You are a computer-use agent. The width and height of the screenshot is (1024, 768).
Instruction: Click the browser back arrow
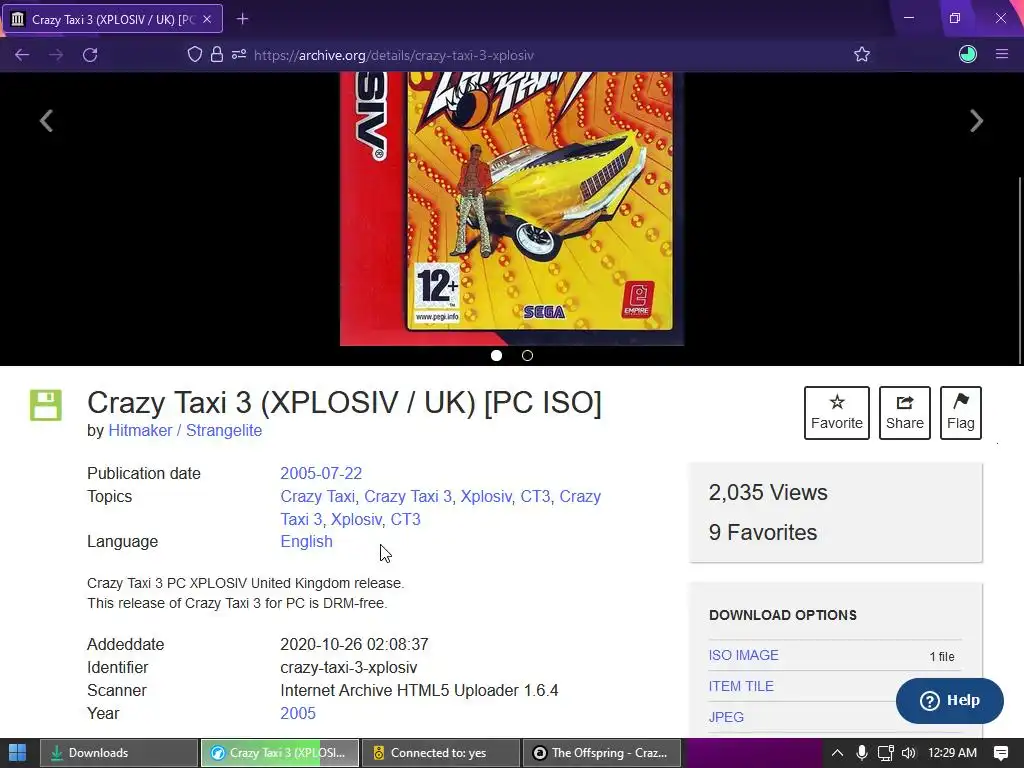point(22,55)
